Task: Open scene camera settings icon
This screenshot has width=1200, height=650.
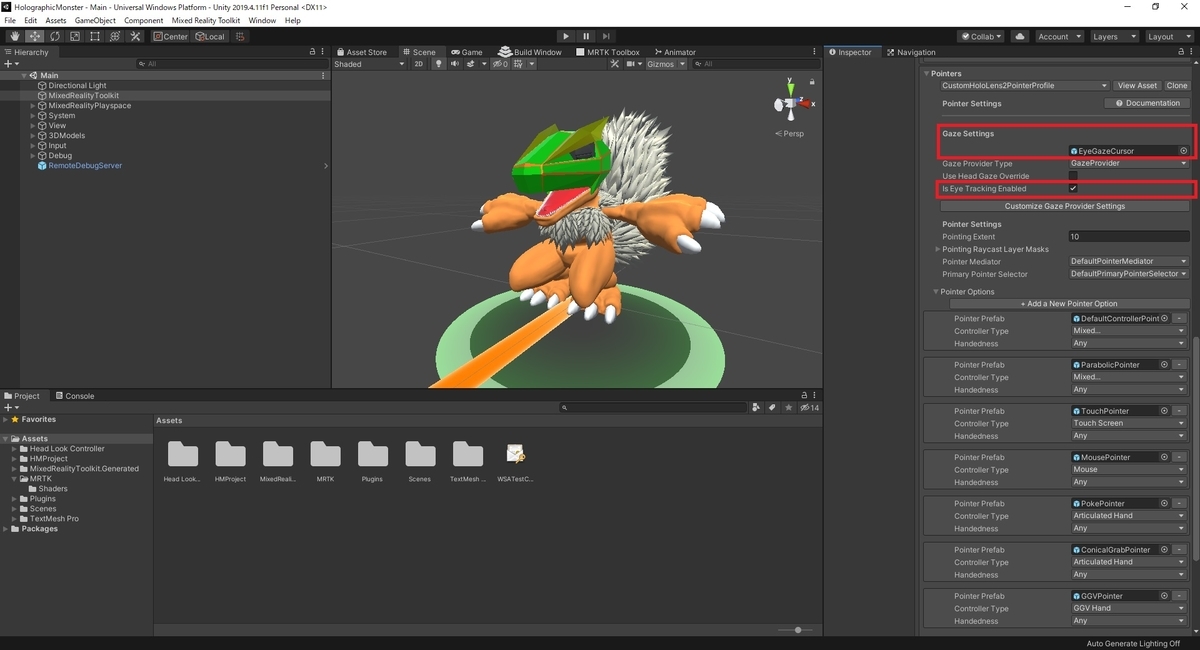Action: coord(636,64)
